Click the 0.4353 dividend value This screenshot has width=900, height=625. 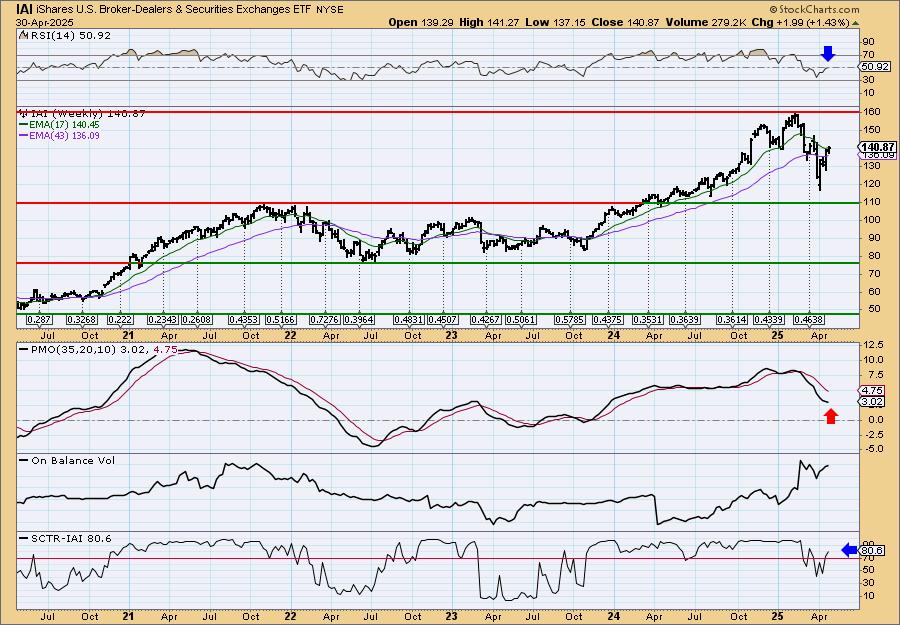point(243,319)
